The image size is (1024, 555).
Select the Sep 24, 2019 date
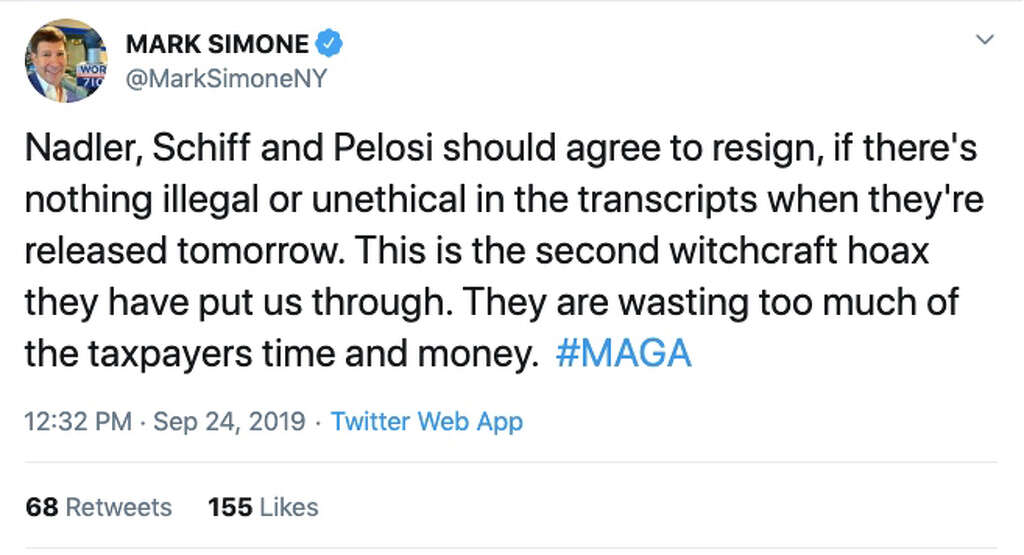pos(229,421)
